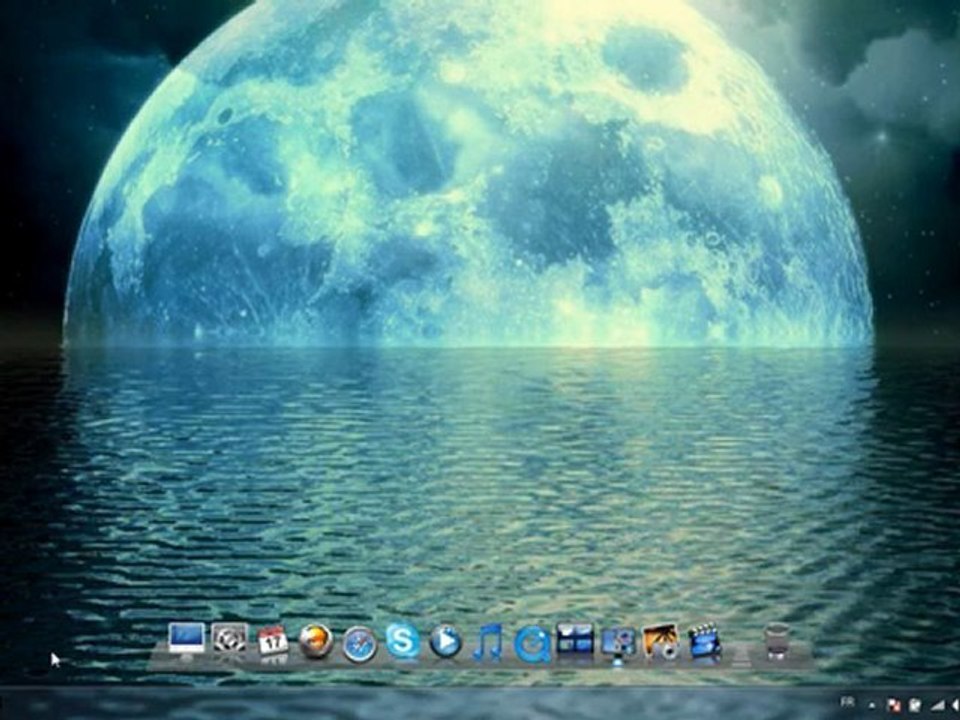Open the sunset photo viewer icon
The height and width of the screenshot is (720, 960).
[661, 641]
